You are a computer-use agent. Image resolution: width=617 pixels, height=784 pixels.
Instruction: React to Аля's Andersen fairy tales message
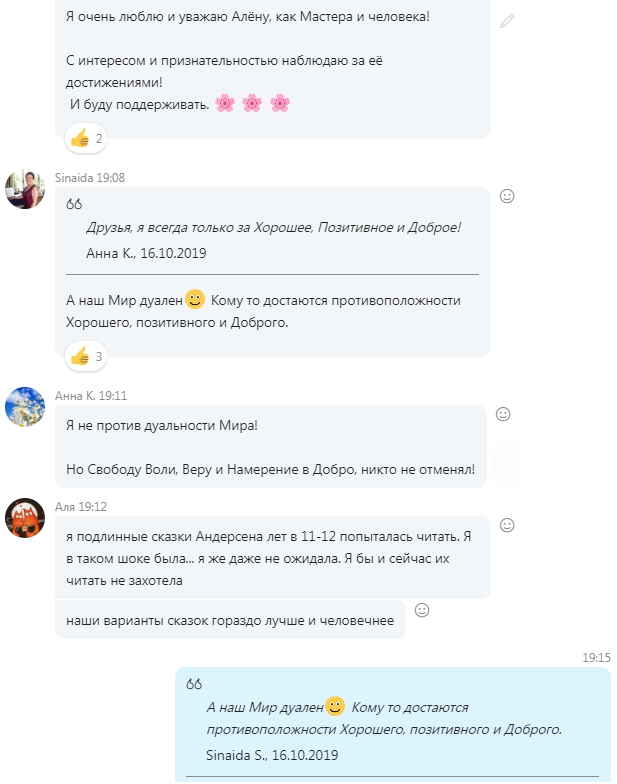click(507, 525)
